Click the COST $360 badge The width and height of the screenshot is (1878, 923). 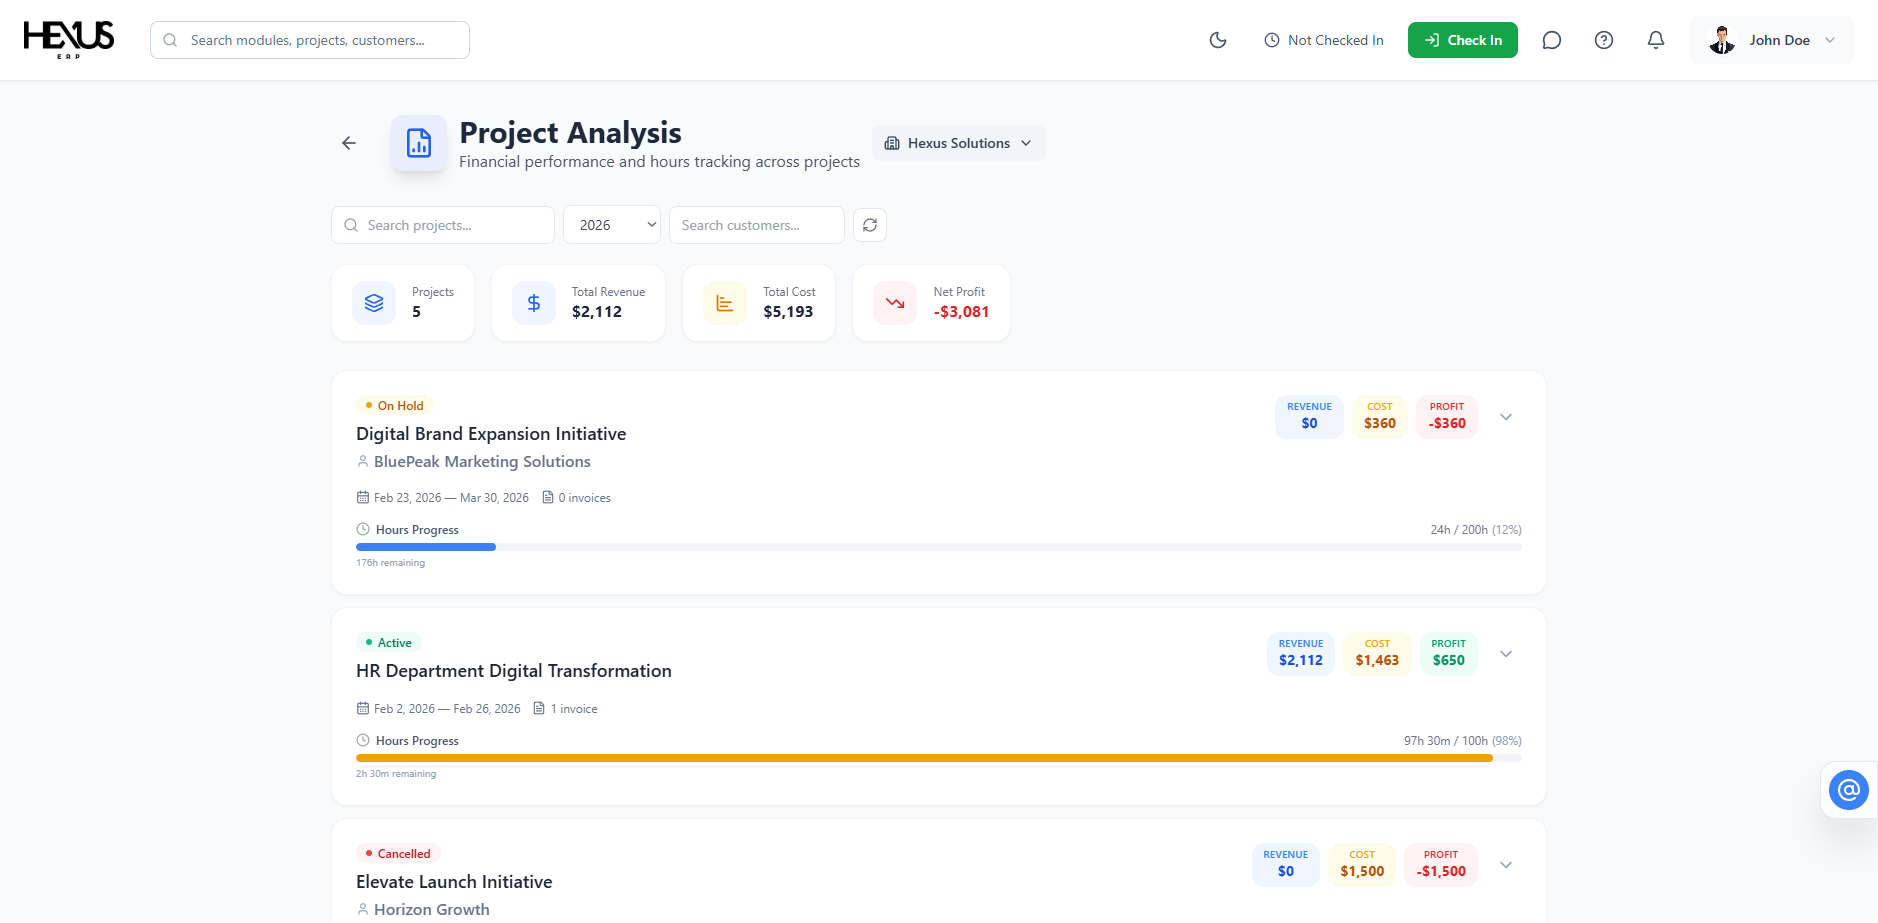coord(1380,417)
